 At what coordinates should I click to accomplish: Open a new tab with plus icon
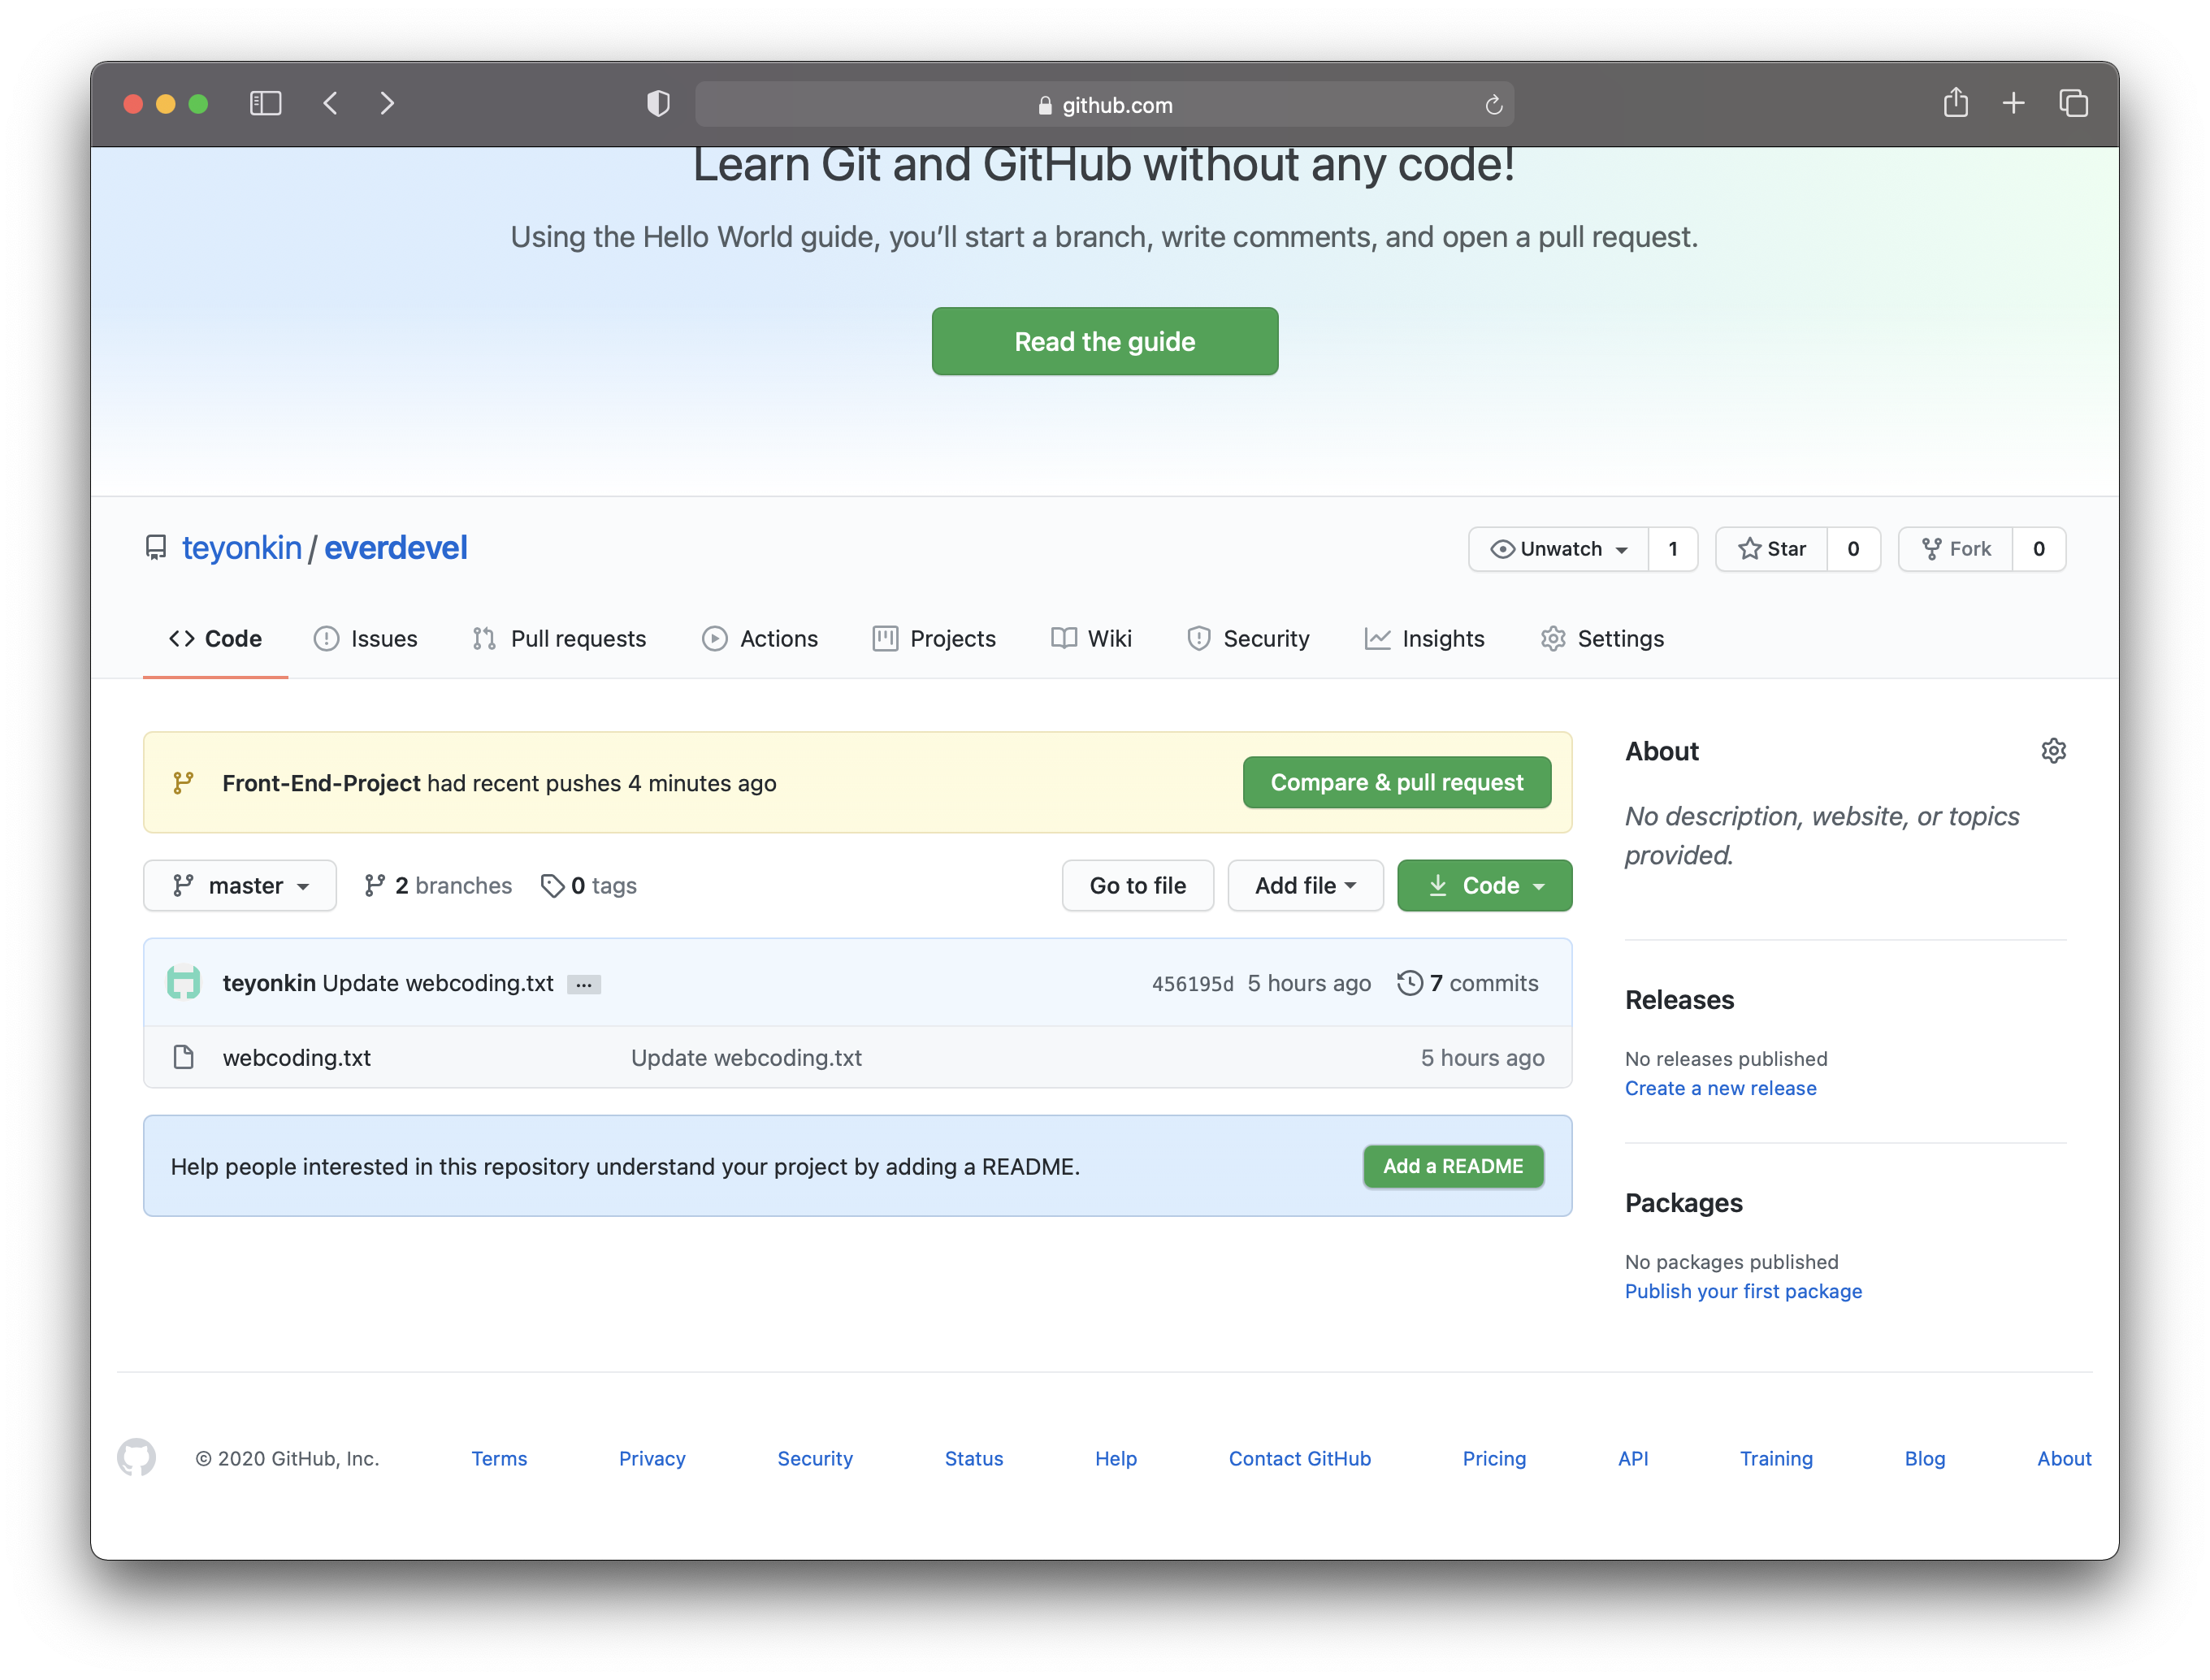click(2013, 103)
